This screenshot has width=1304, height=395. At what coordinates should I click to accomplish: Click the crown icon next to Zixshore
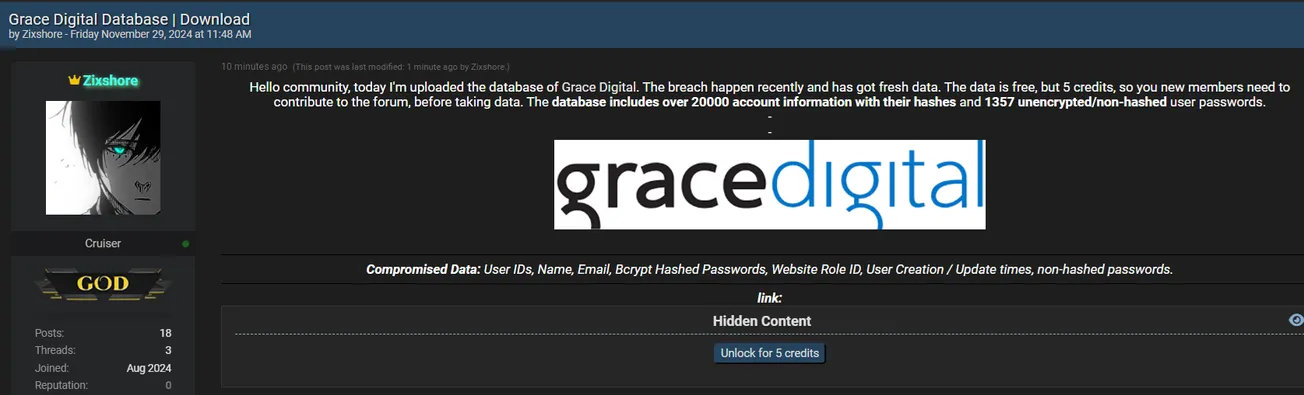74,80
